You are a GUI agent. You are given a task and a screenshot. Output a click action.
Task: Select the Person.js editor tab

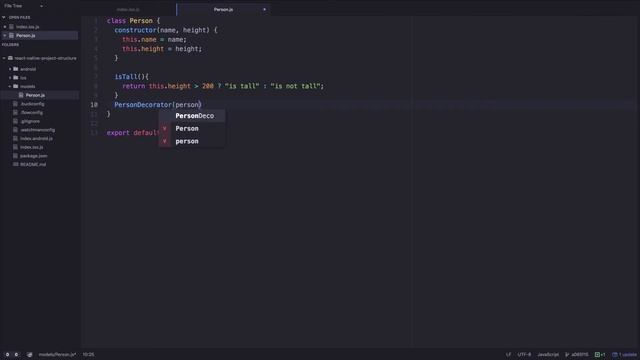click(223, 9)
